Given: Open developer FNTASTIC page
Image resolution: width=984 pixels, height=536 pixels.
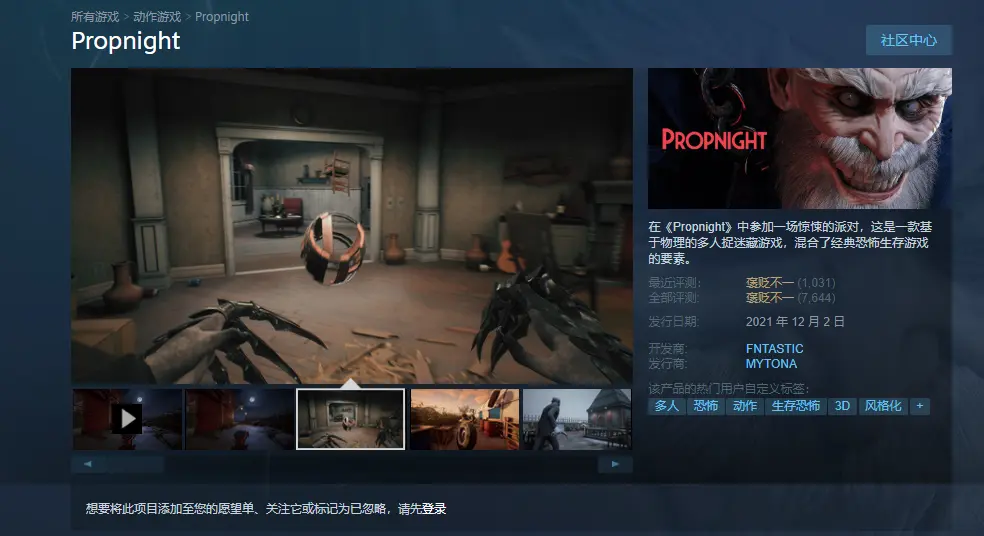Looking at the screenshot, I should (774, 348).
